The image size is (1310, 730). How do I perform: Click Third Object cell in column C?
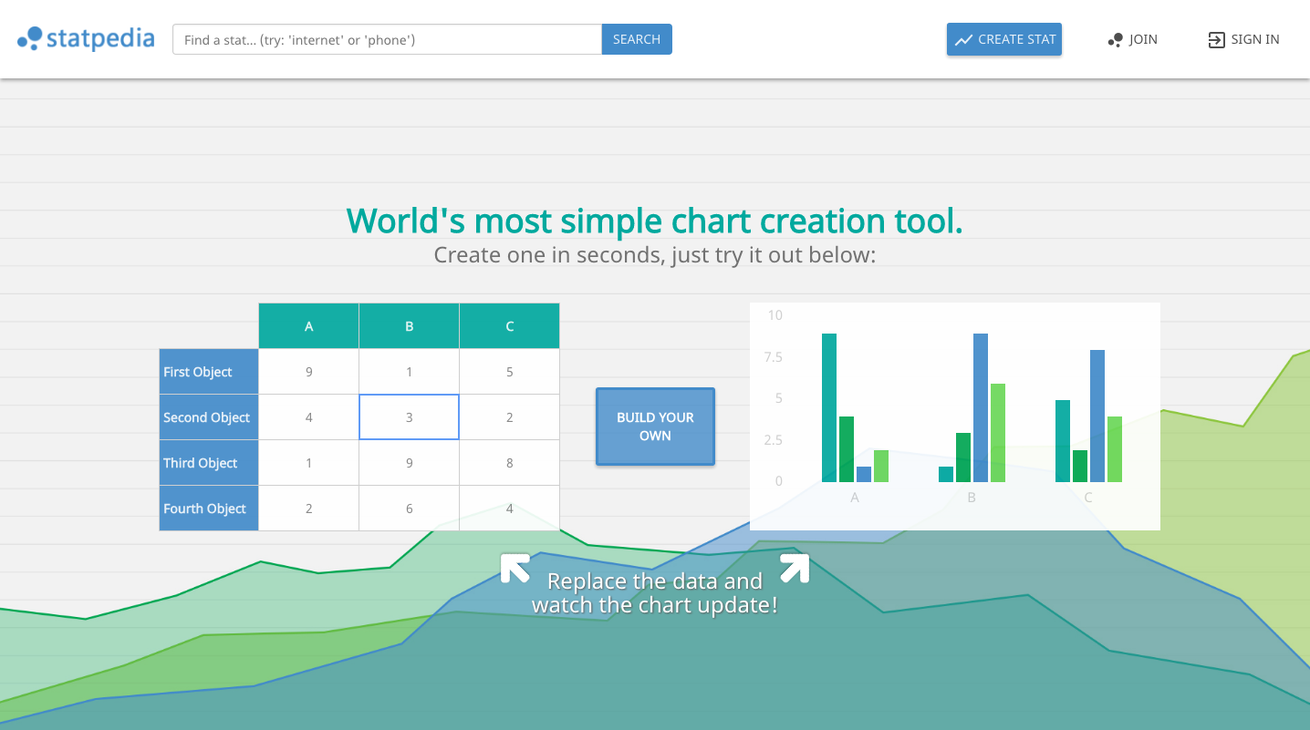(x=510, y=463)
